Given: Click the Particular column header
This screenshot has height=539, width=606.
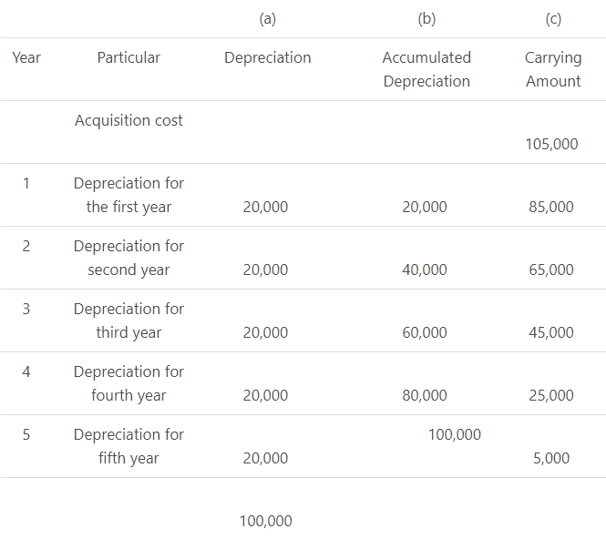Looking at the screenshot, I should pos(128,57).
